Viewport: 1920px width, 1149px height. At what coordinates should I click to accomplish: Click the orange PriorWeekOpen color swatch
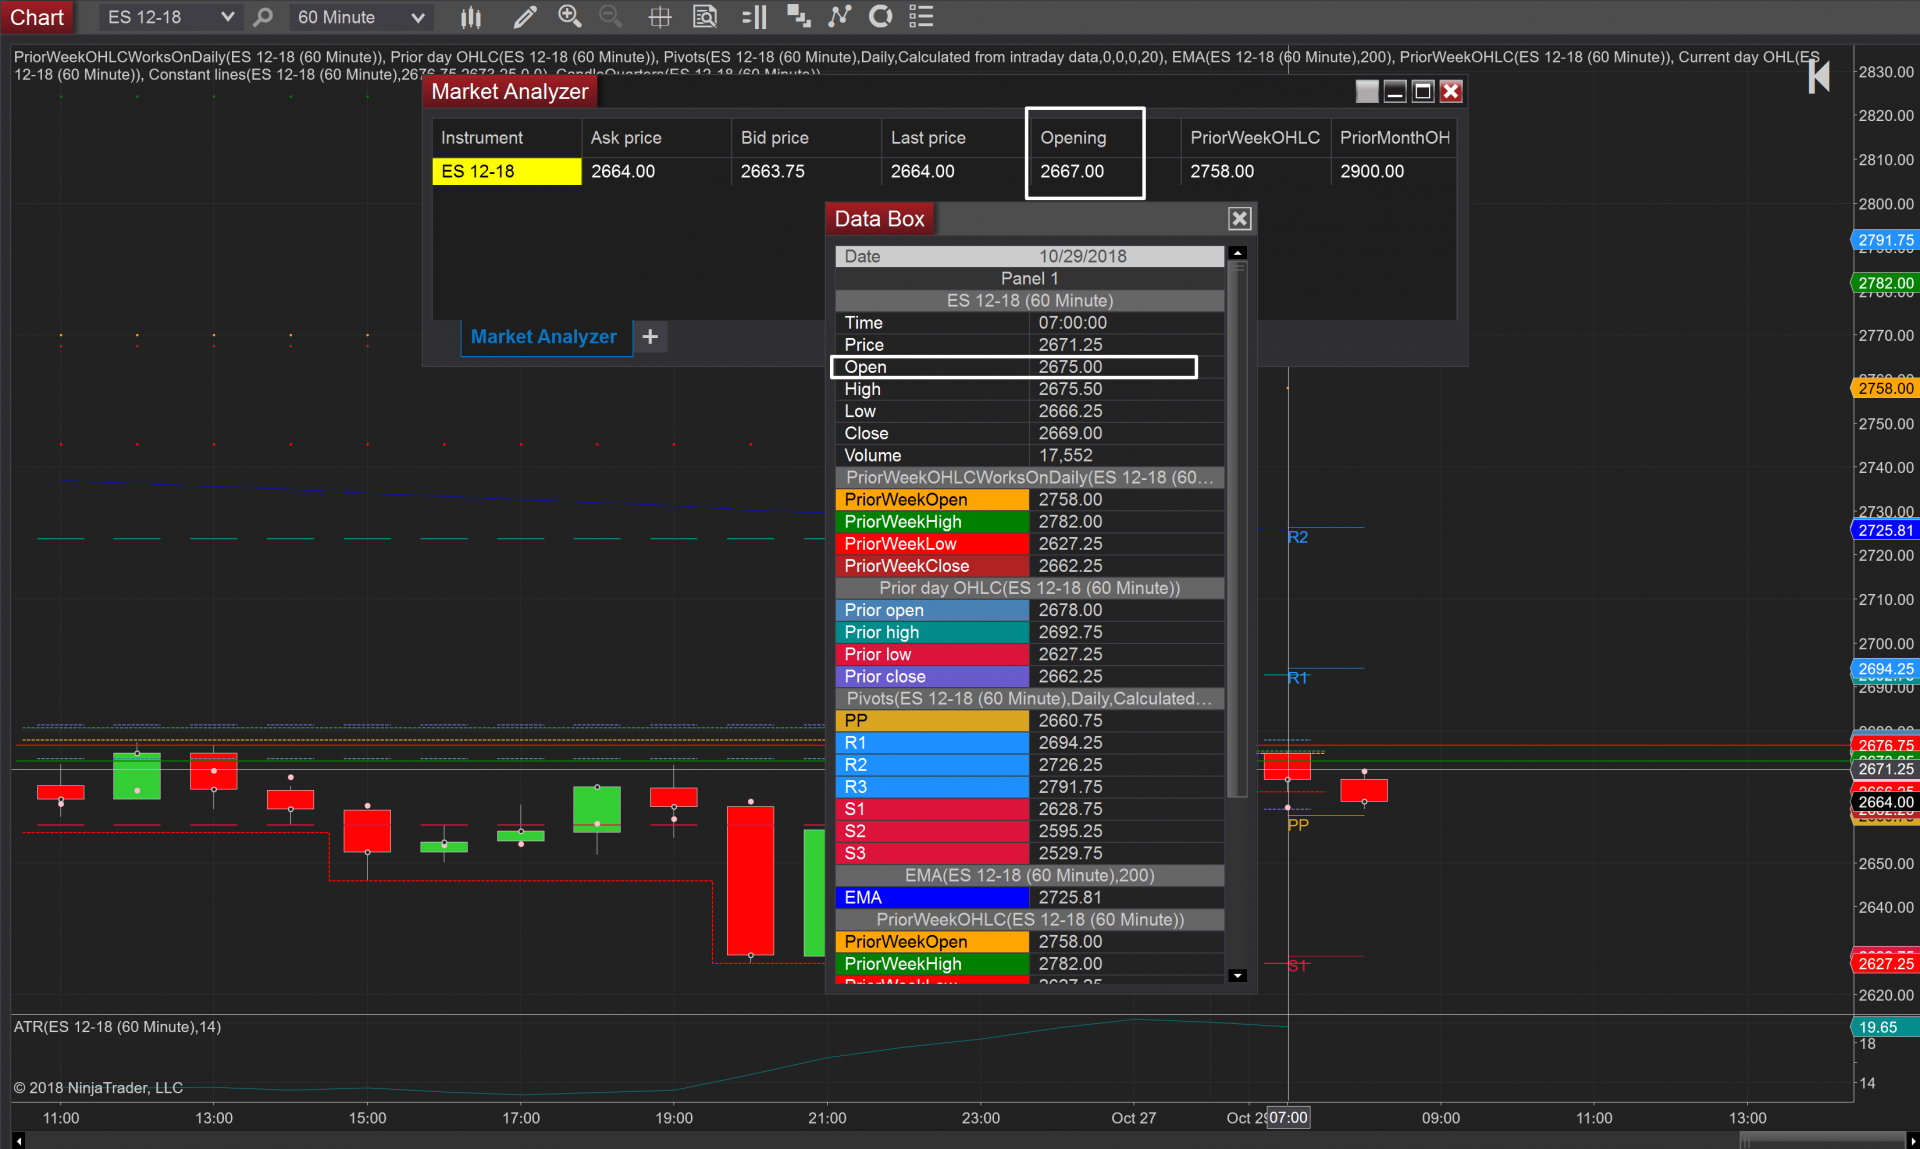(x=931, y=500)
